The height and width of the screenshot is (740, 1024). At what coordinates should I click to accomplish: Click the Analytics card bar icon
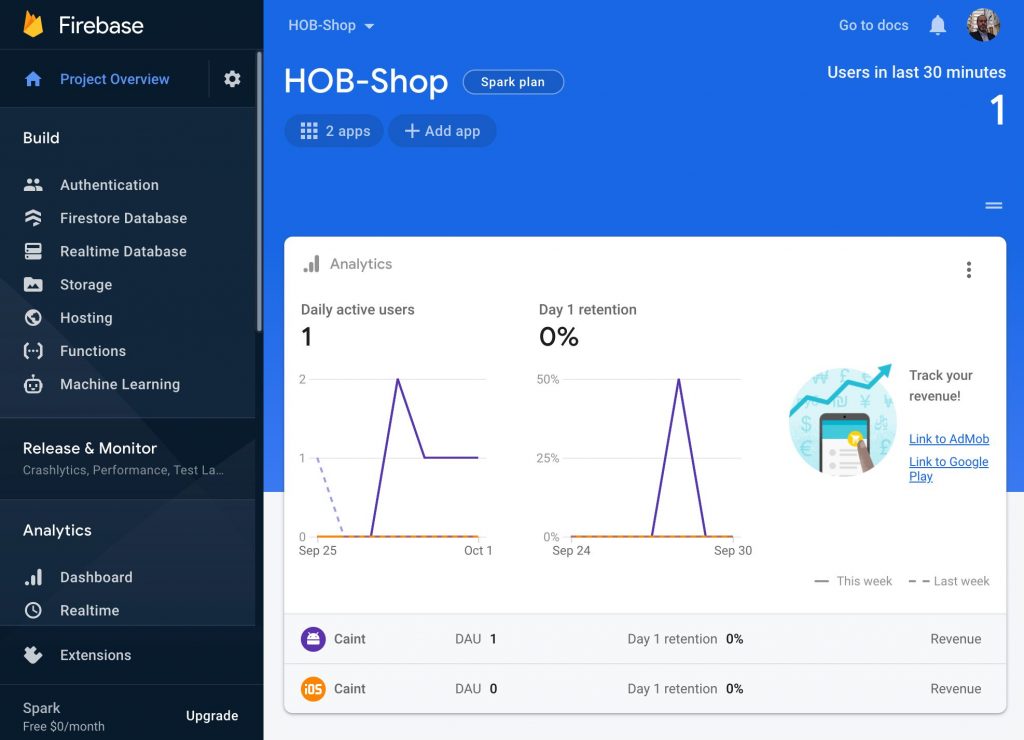pos(312,264)
